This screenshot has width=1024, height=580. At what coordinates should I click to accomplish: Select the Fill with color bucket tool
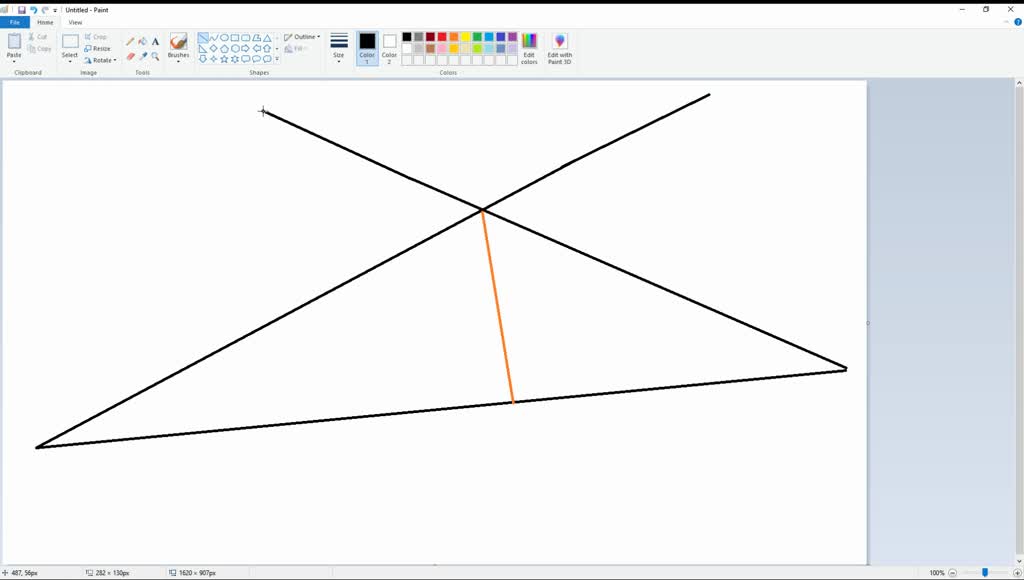pos(142,41)
